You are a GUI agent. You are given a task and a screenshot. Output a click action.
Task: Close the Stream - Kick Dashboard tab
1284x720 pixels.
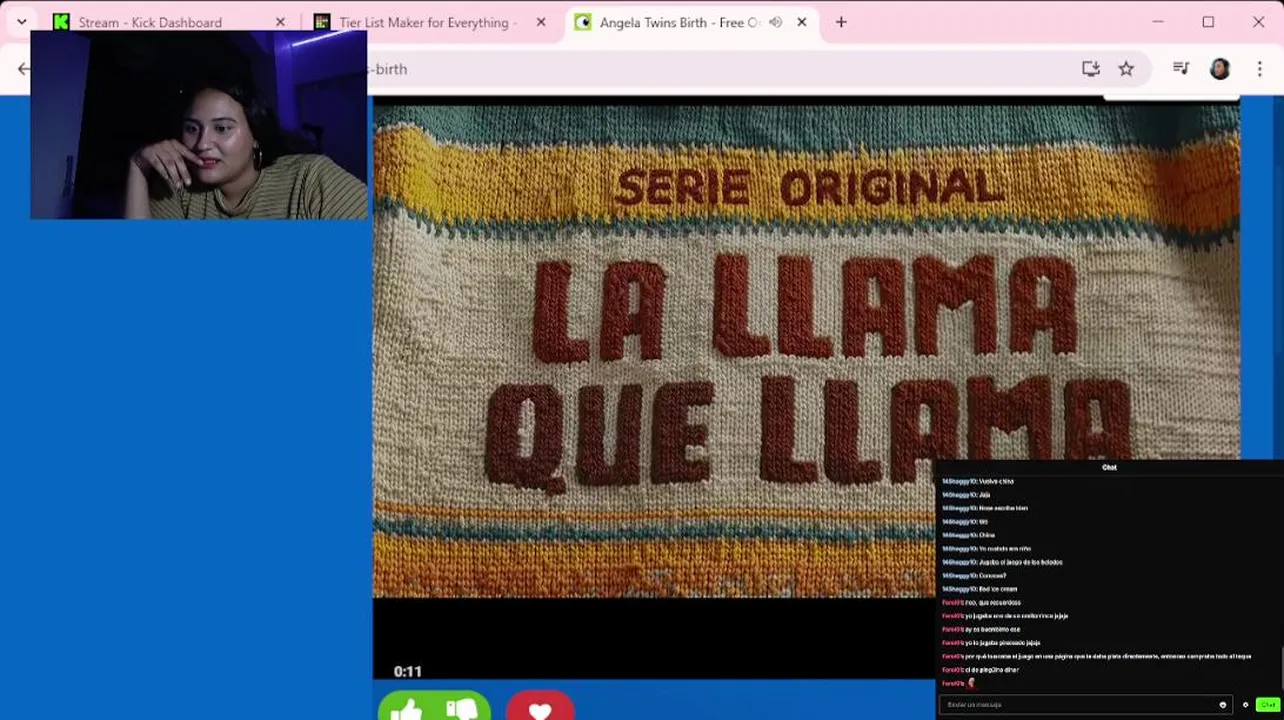(x=280, y=22)
